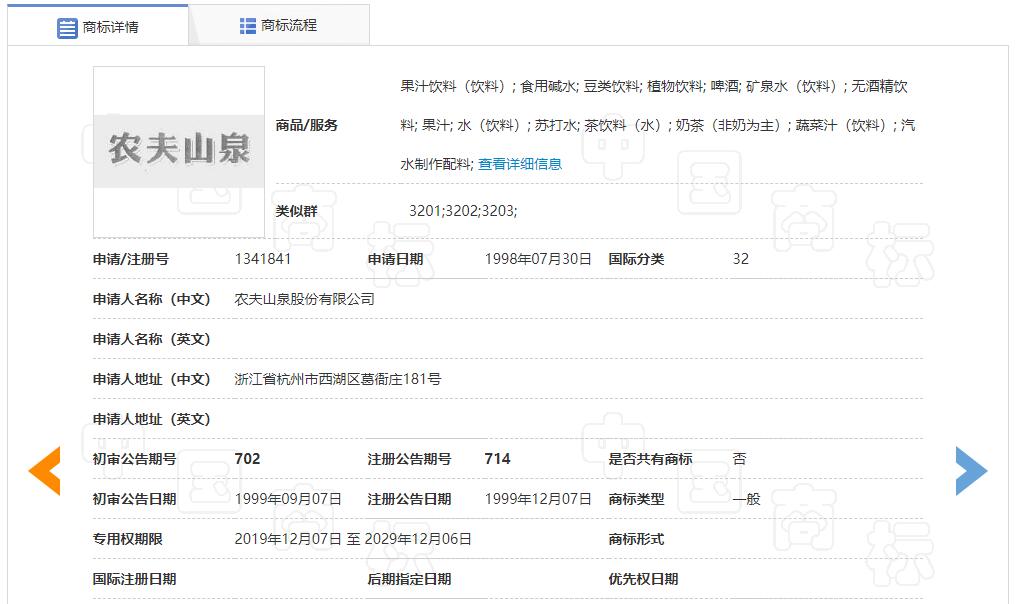Click the 注册公告日期 label

(x=409, y=499)
